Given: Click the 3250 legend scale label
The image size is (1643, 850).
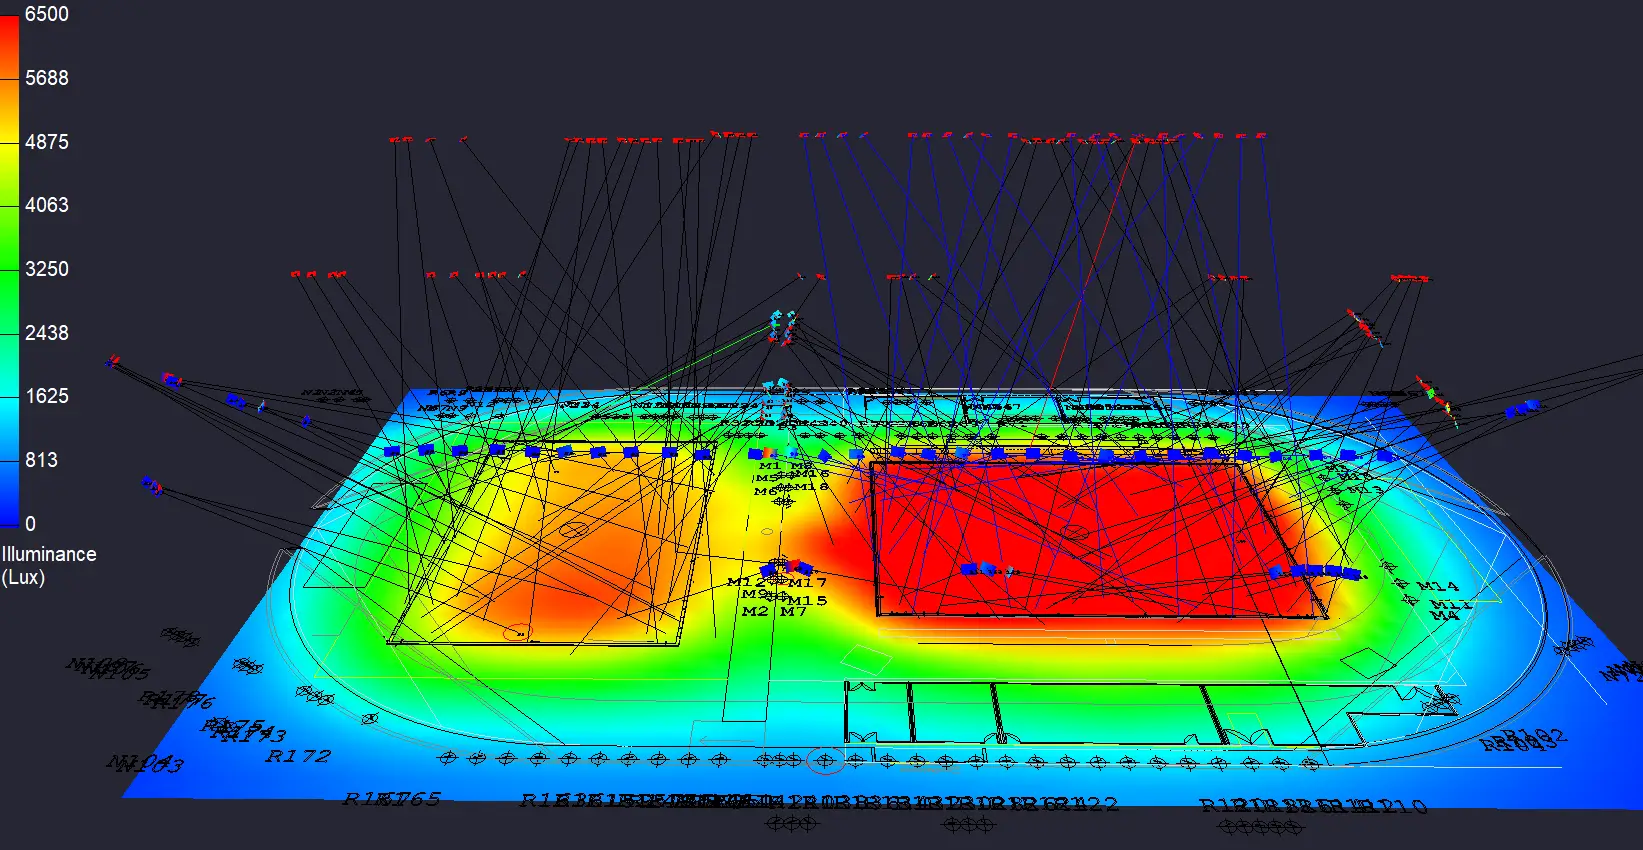Looking at the screenshot, I should (46, 269).
